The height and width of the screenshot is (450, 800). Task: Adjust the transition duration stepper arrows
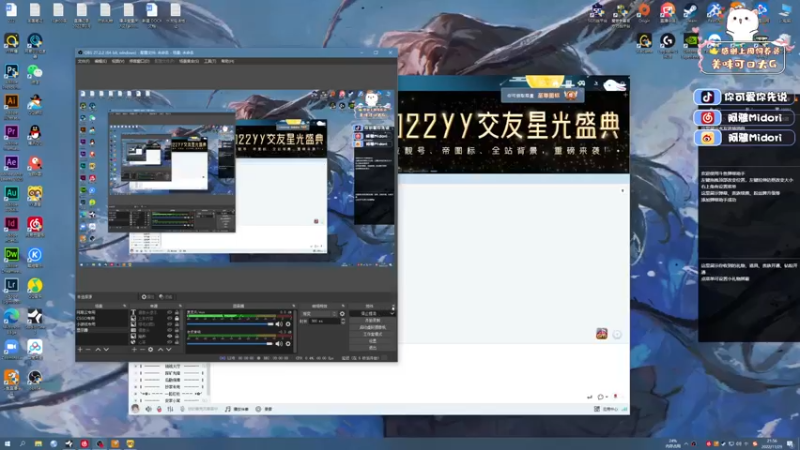click(x=343, y=321)
